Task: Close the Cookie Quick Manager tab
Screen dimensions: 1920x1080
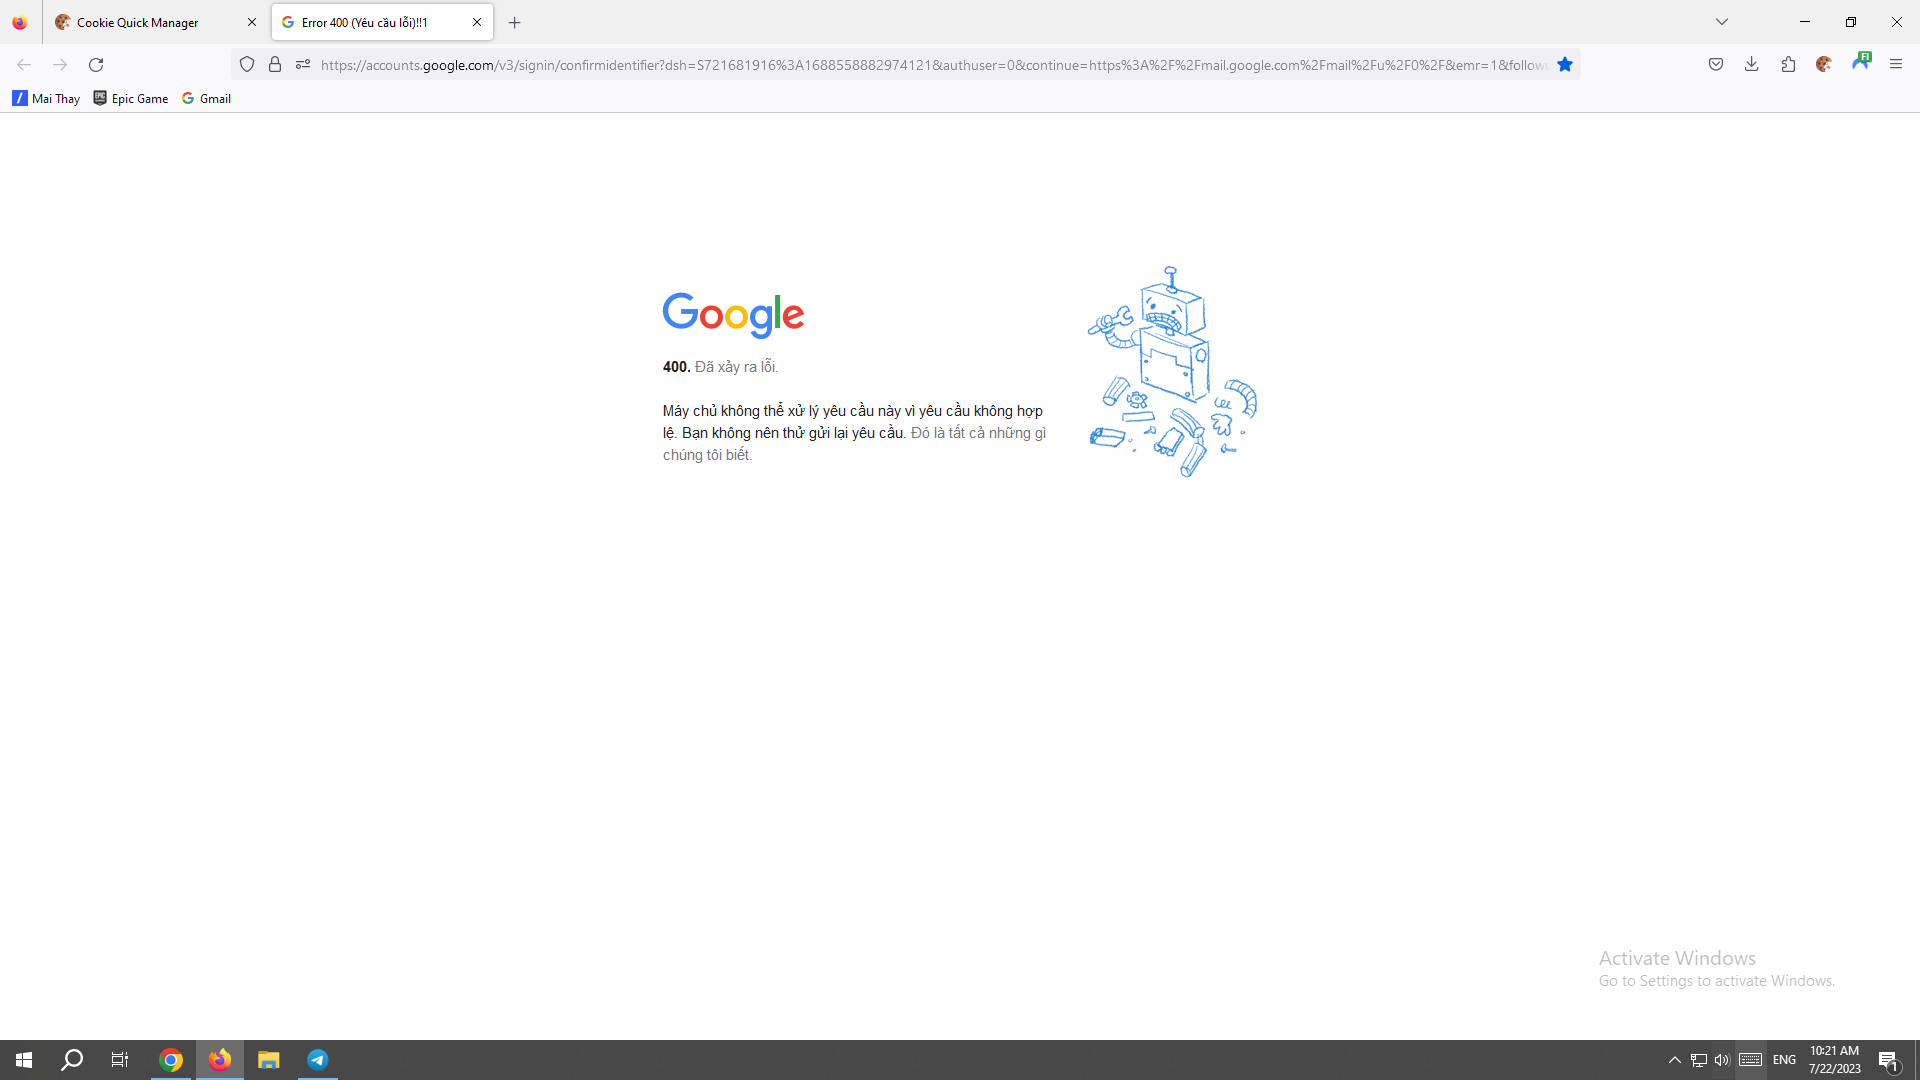Action: (x=252, y=22)
